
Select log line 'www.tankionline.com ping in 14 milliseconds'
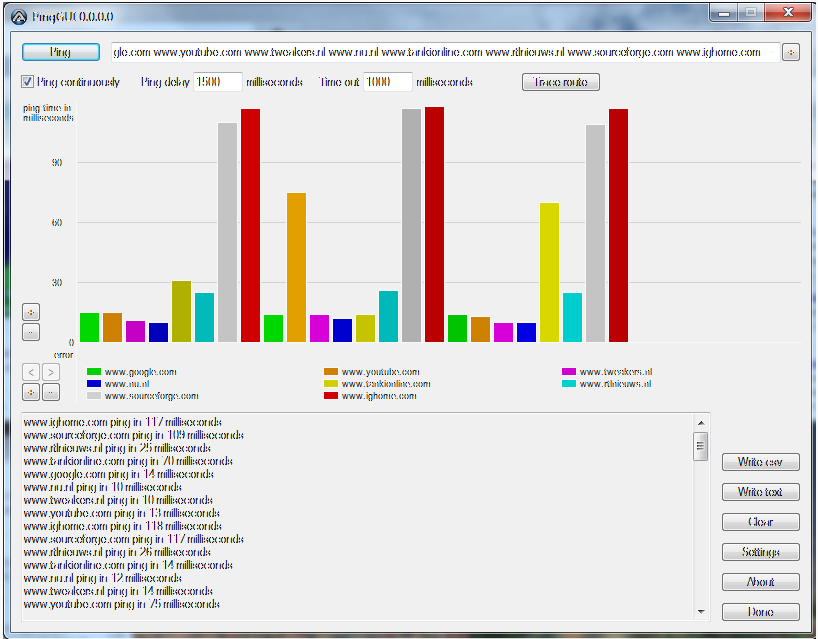click(x=128, y=565)
